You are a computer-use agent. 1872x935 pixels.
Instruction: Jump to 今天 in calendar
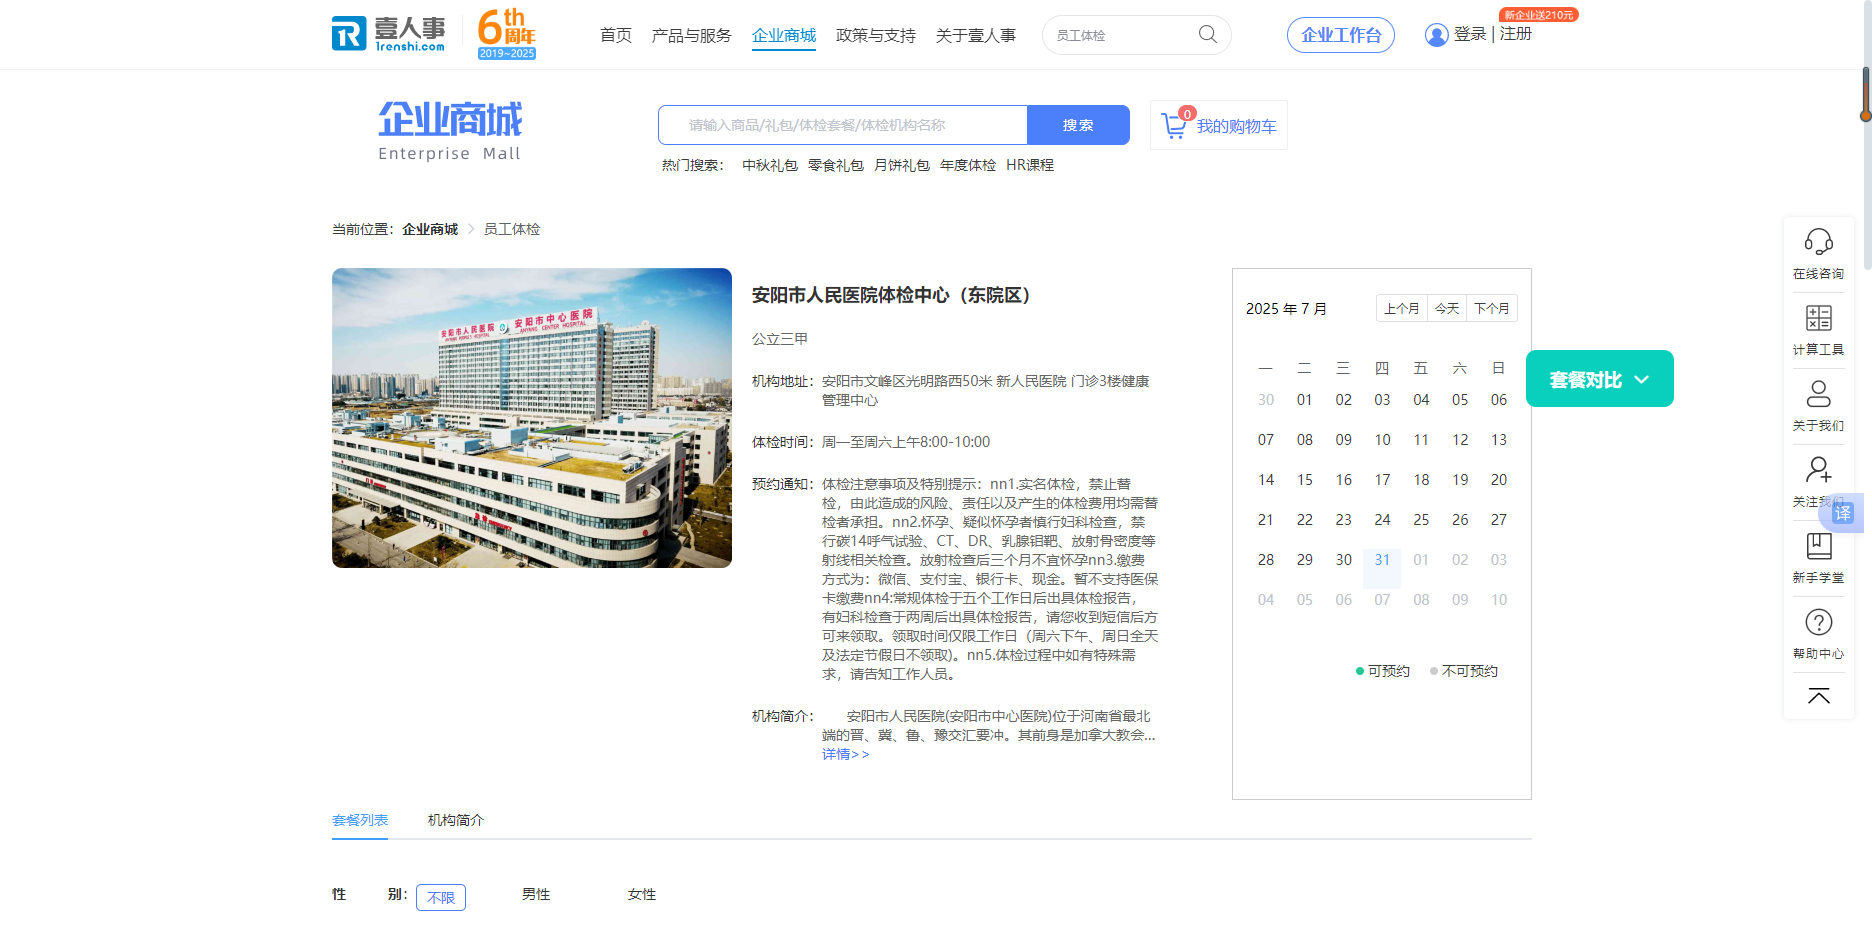(1447, 308)
